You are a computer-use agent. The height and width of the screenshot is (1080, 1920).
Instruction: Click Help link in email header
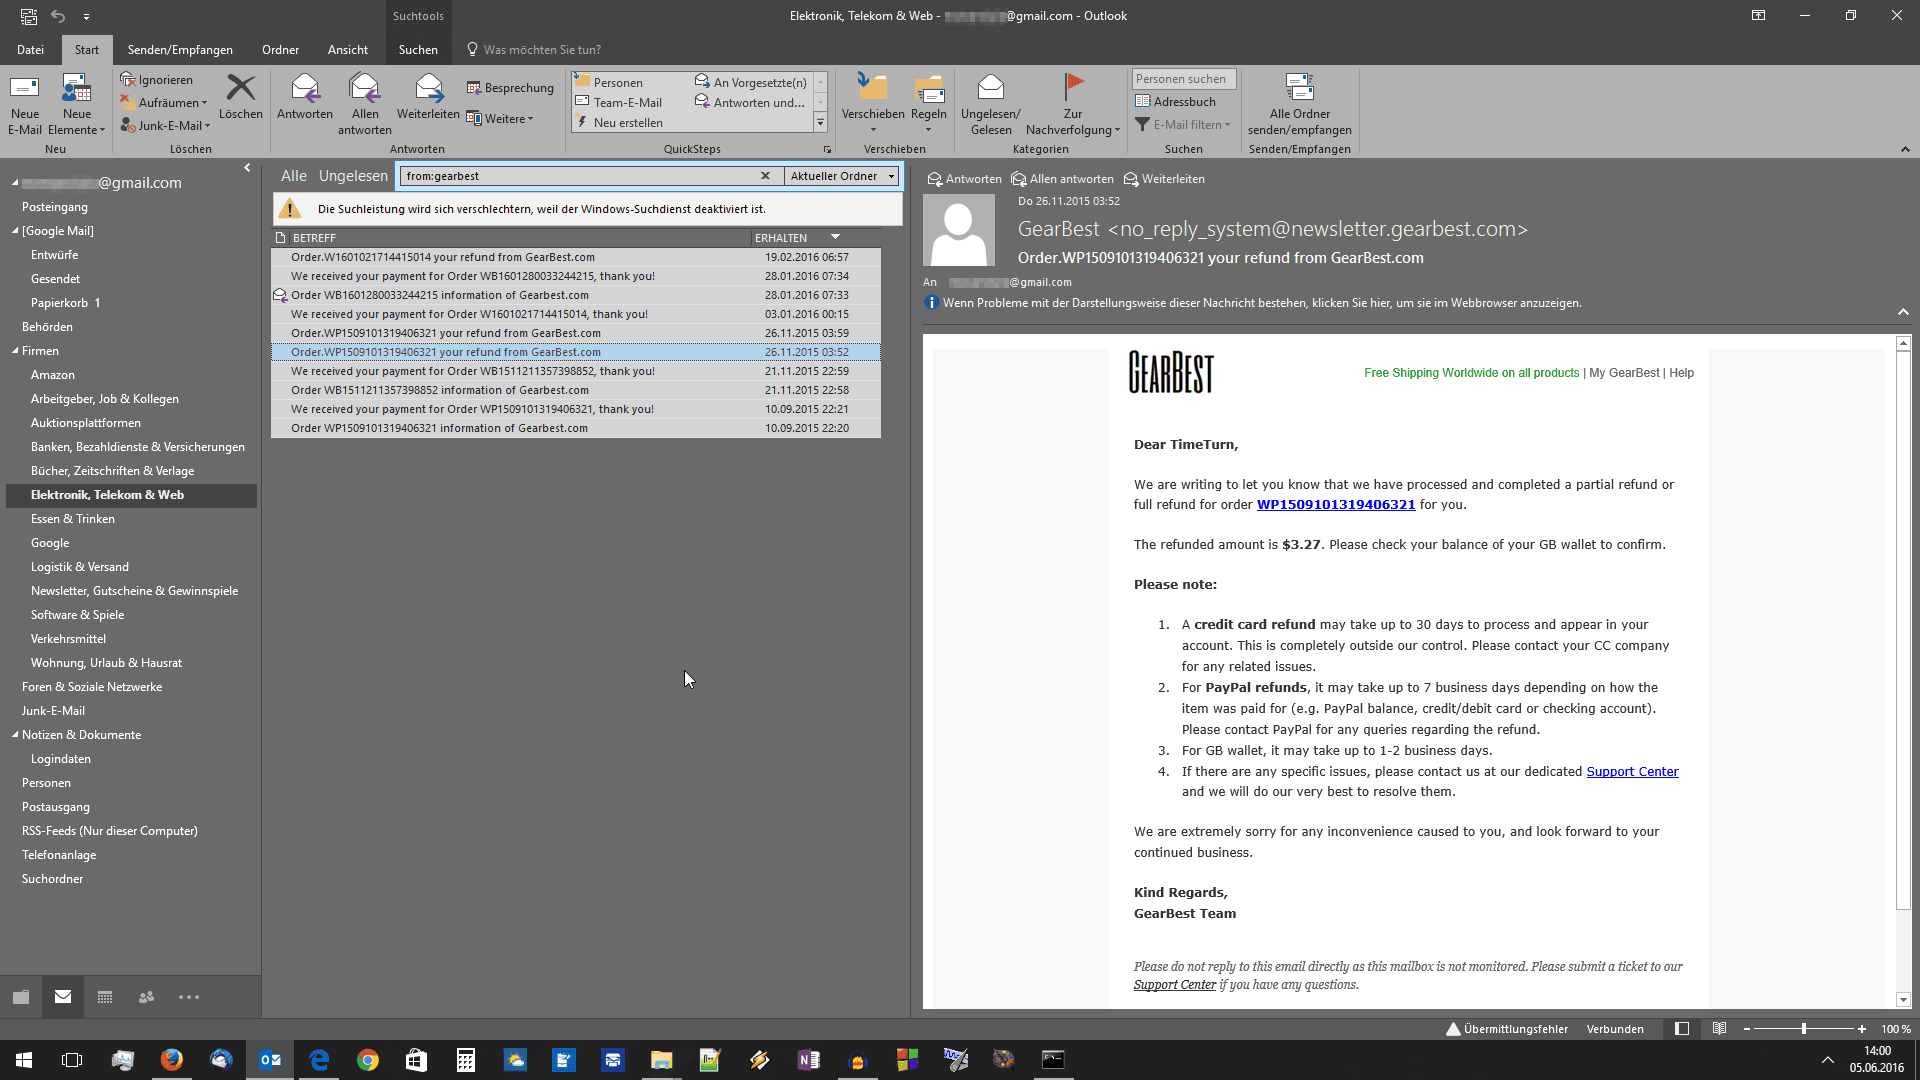click(1682, 373)
